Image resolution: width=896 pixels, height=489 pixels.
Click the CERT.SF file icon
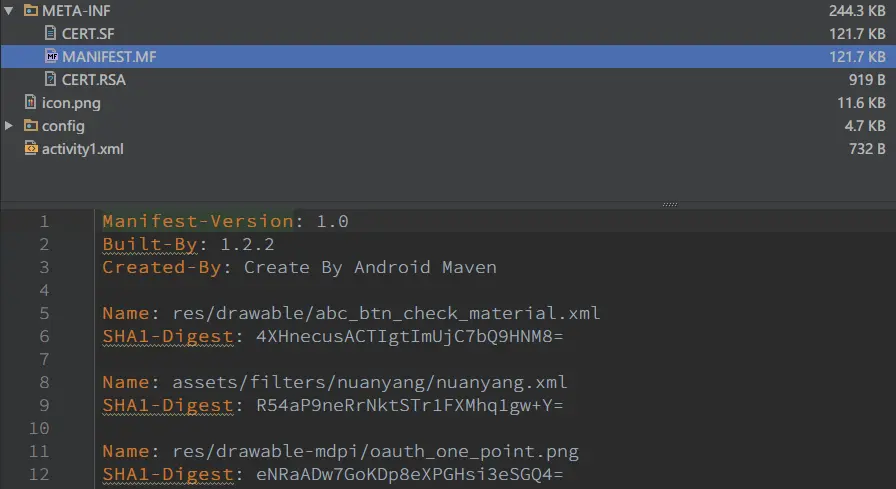(50, 33)
